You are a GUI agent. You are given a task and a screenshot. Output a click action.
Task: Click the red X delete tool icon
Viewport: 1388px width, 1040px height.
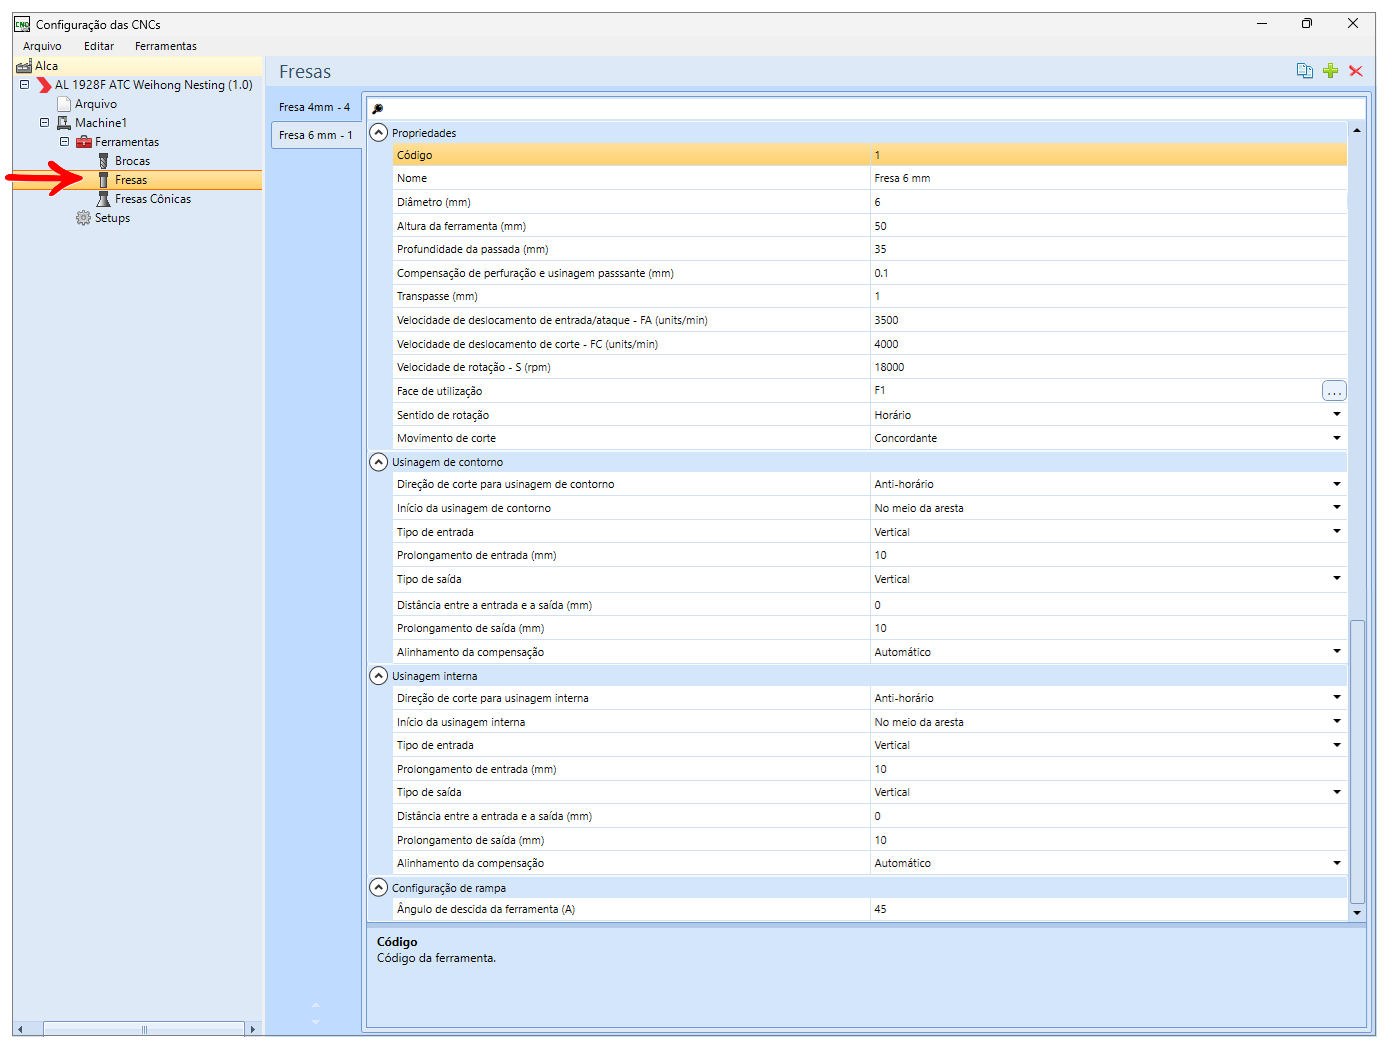pos(1356,71)
